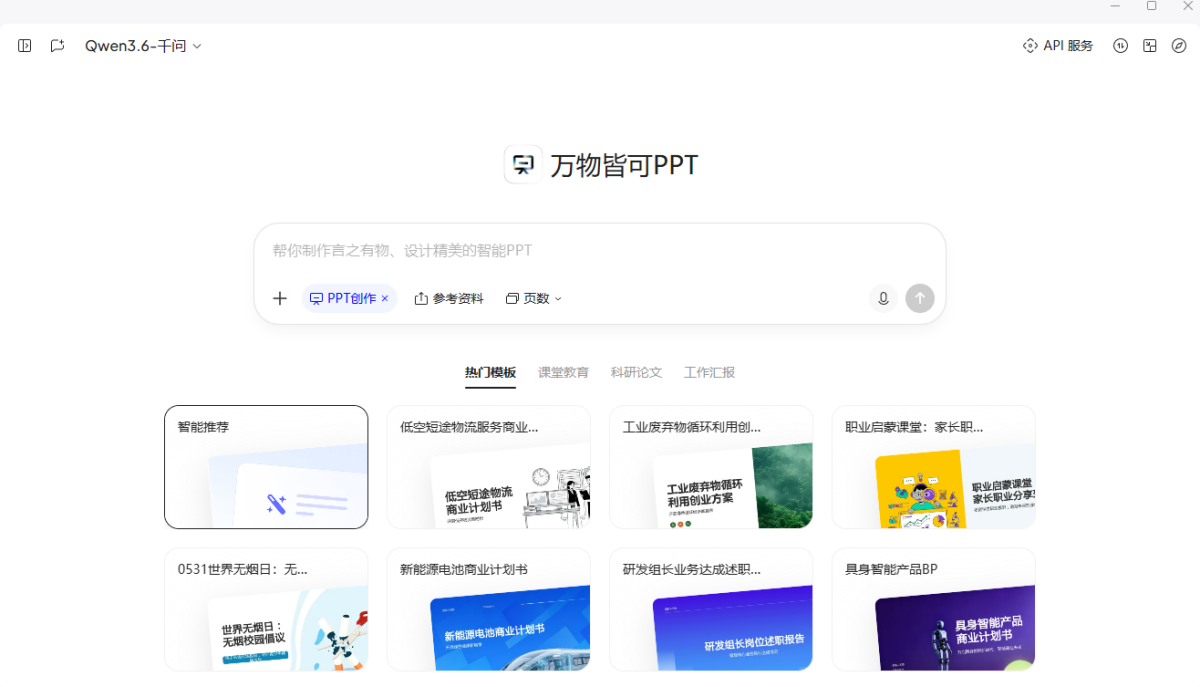Expand the 页数 page count dropdown
Image resolution: width=1200 pixels, height=687 pixels.
coord(534,298)
